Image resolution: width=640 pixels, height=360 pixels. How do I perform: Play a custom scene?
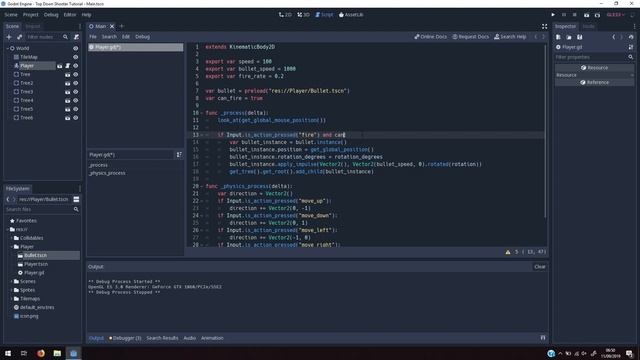[x=597, y=15]
